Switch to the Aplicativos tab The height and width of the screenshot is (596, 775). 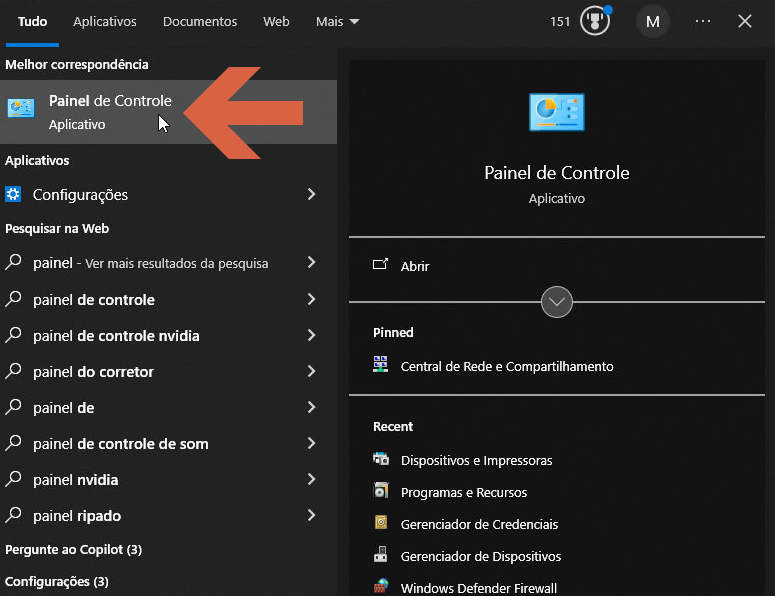(105, 22)
